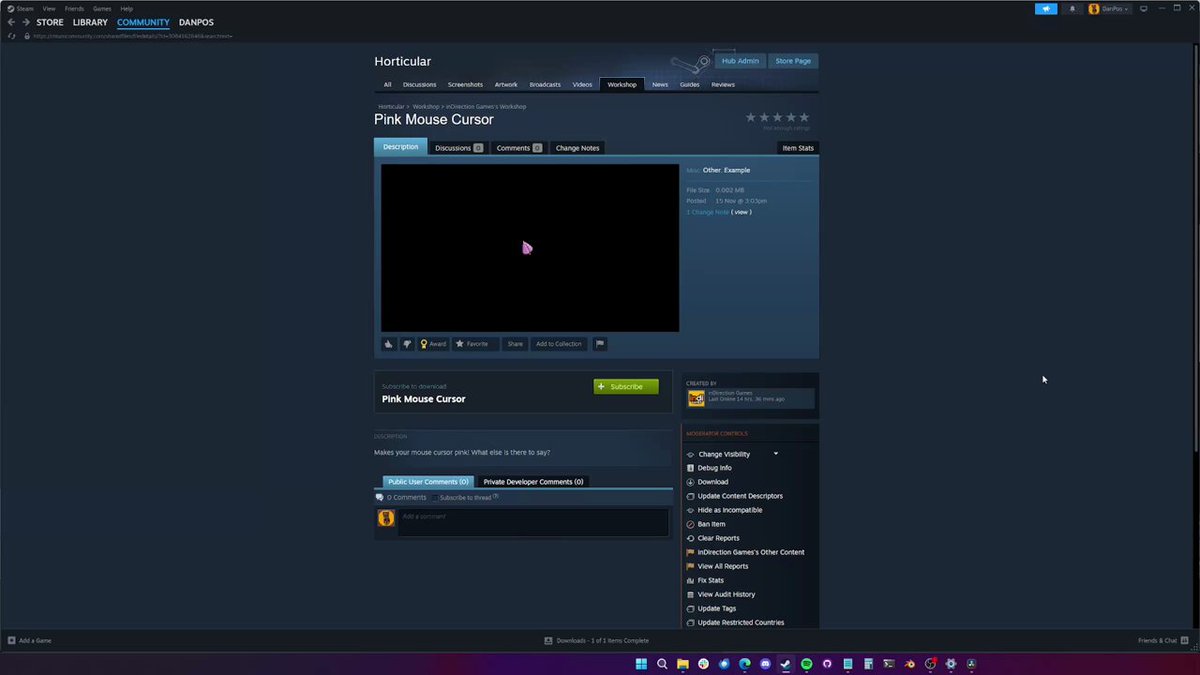The height and width of the screenshot is (675, 1200).
Task: Open change note view link
Action: [x=741, y=212]
